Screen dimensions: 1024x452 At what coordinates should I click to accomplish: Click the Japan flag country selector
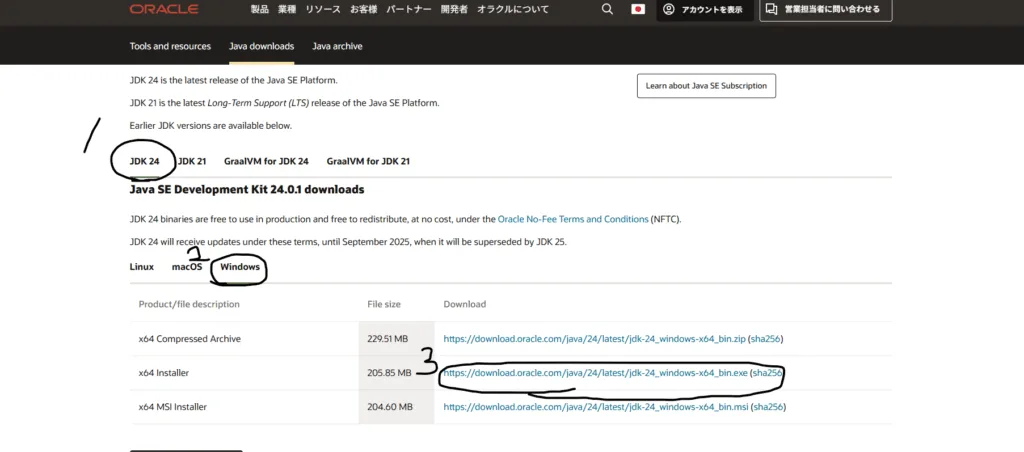(x=638, y=9)
